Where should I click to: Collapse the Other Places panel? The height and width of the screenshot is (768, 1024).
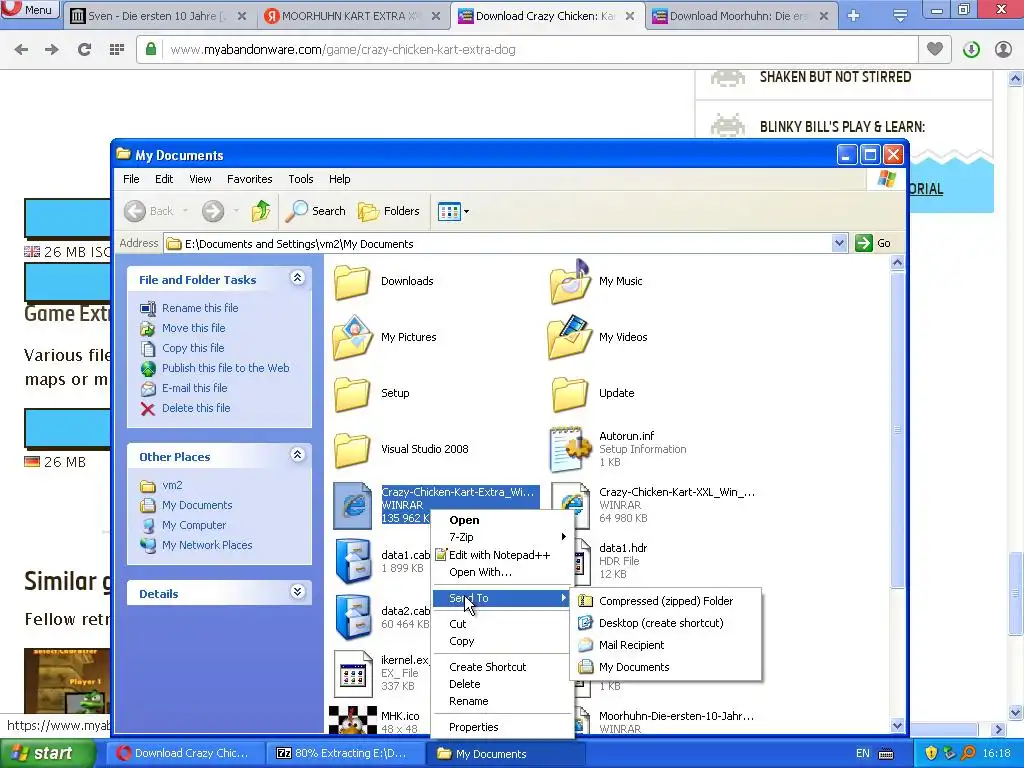pyautogui.click(x=297, y=455)
